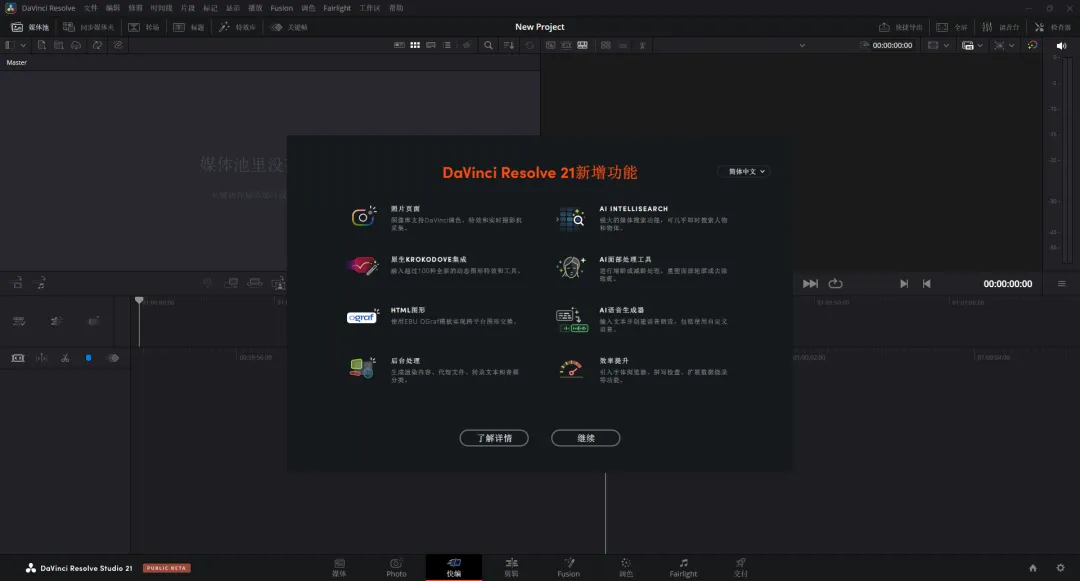1080x581 pixels.
Task: Switch media pool to metadata view
Action: (x=399, y=45)
